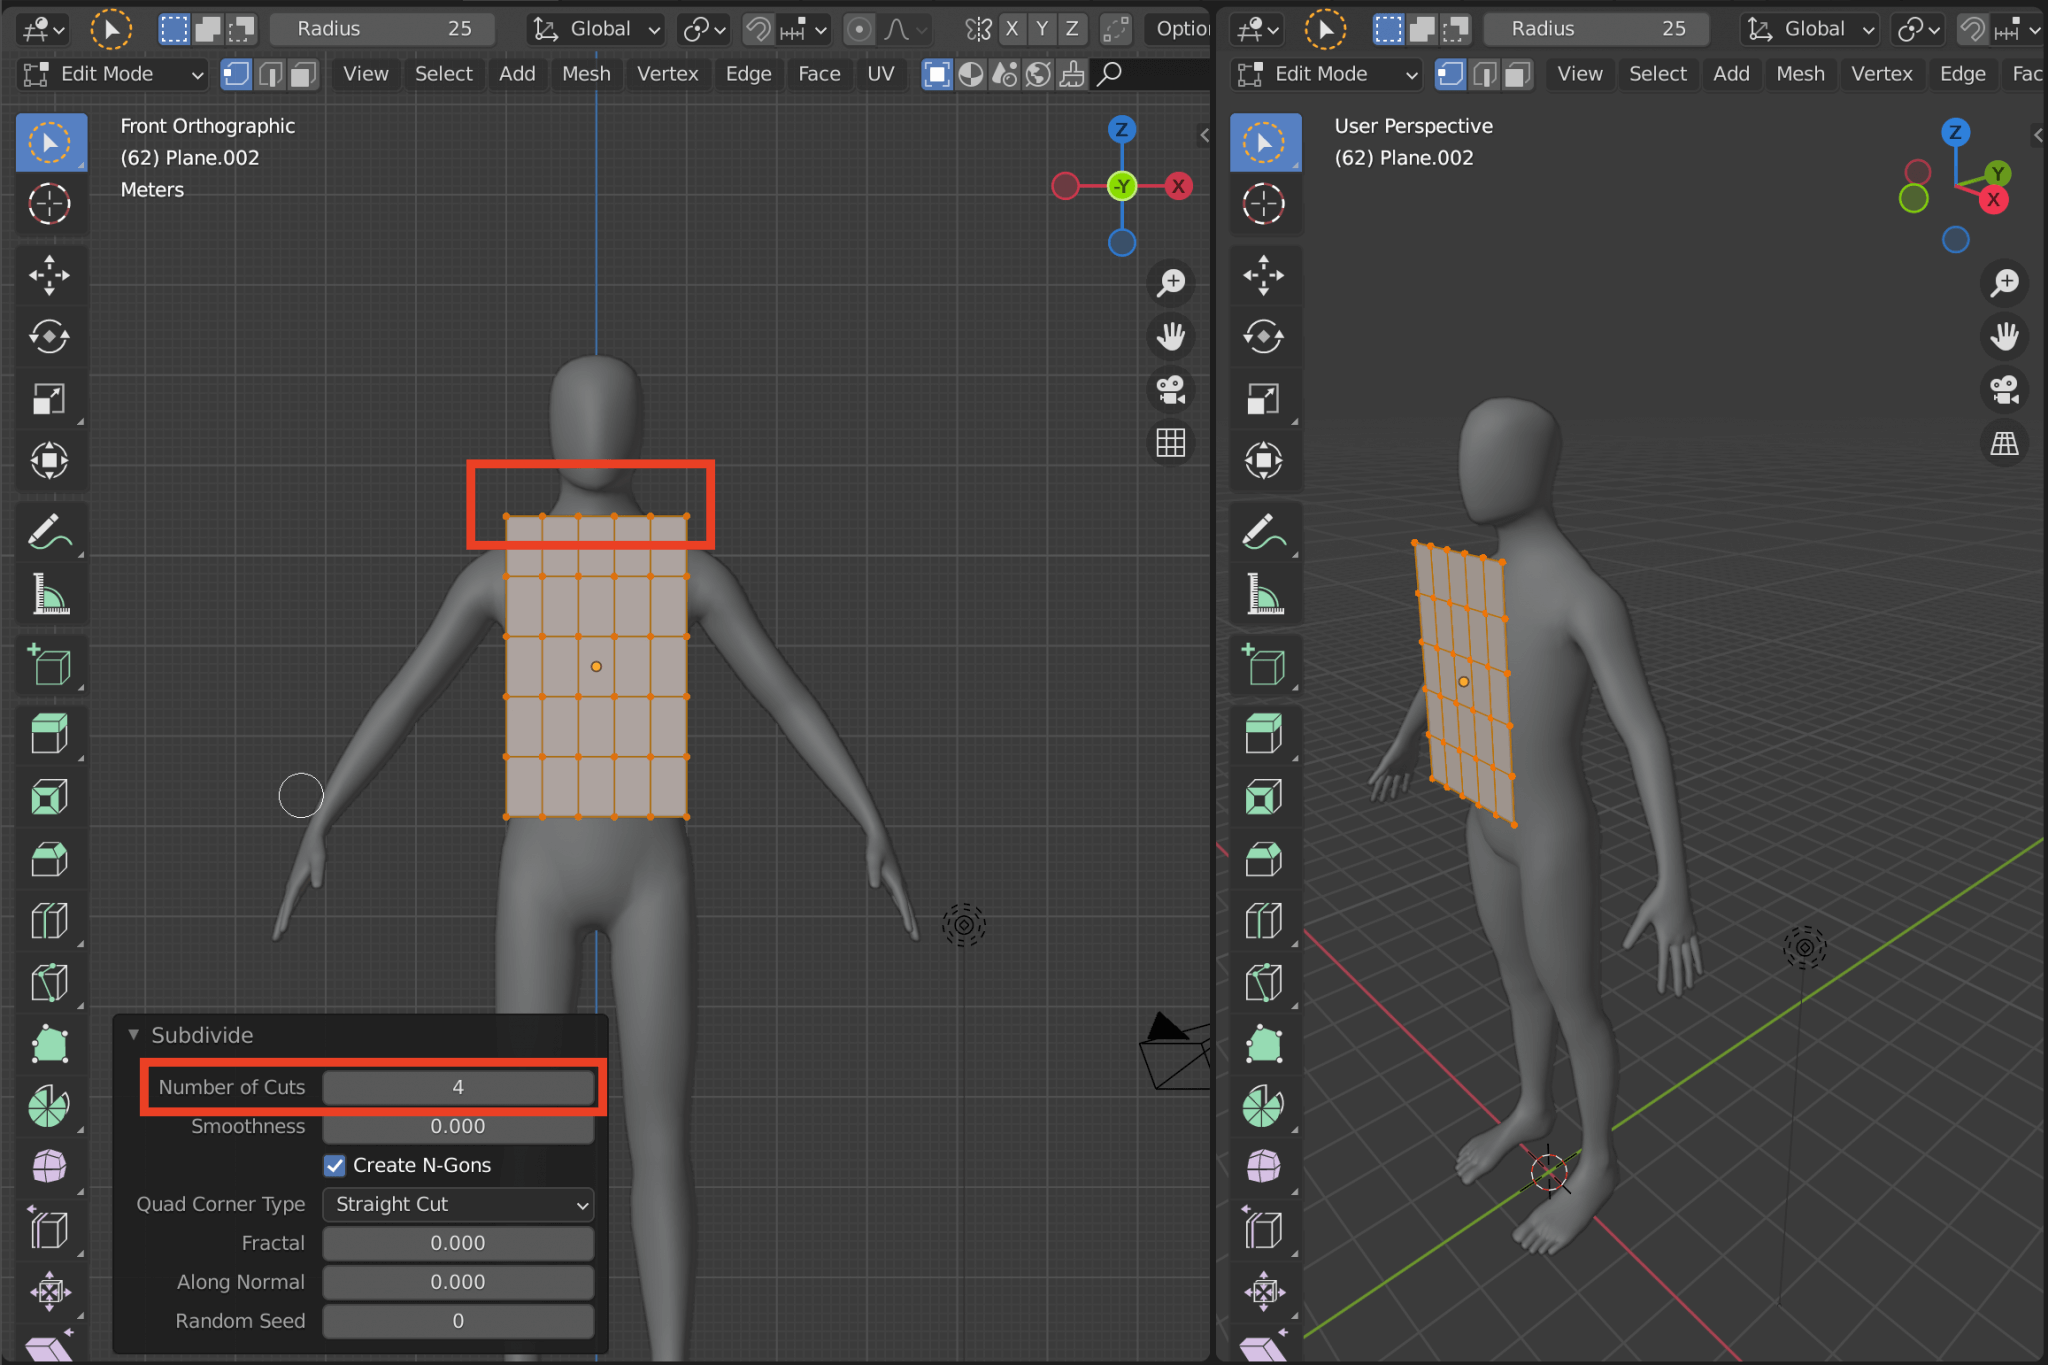Click the Smoothness value slider
Viewport: 2048px width, 1365px height.
457,1126
